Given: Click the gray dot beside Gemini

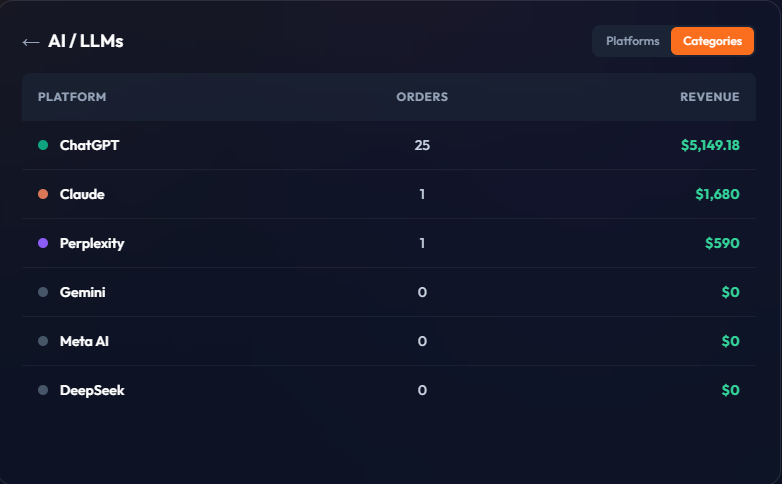Looking at the screenshot, I should pyautogui.click(x=43, y=292).
